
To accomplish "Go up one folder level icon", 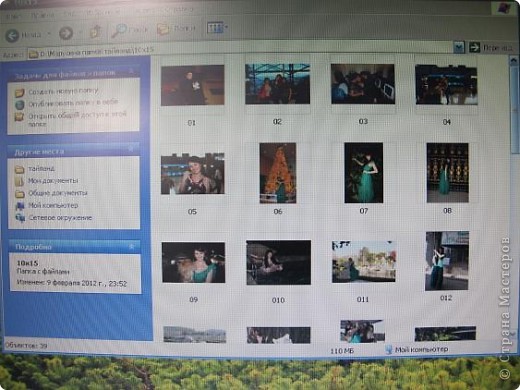I will pos(96,32).
